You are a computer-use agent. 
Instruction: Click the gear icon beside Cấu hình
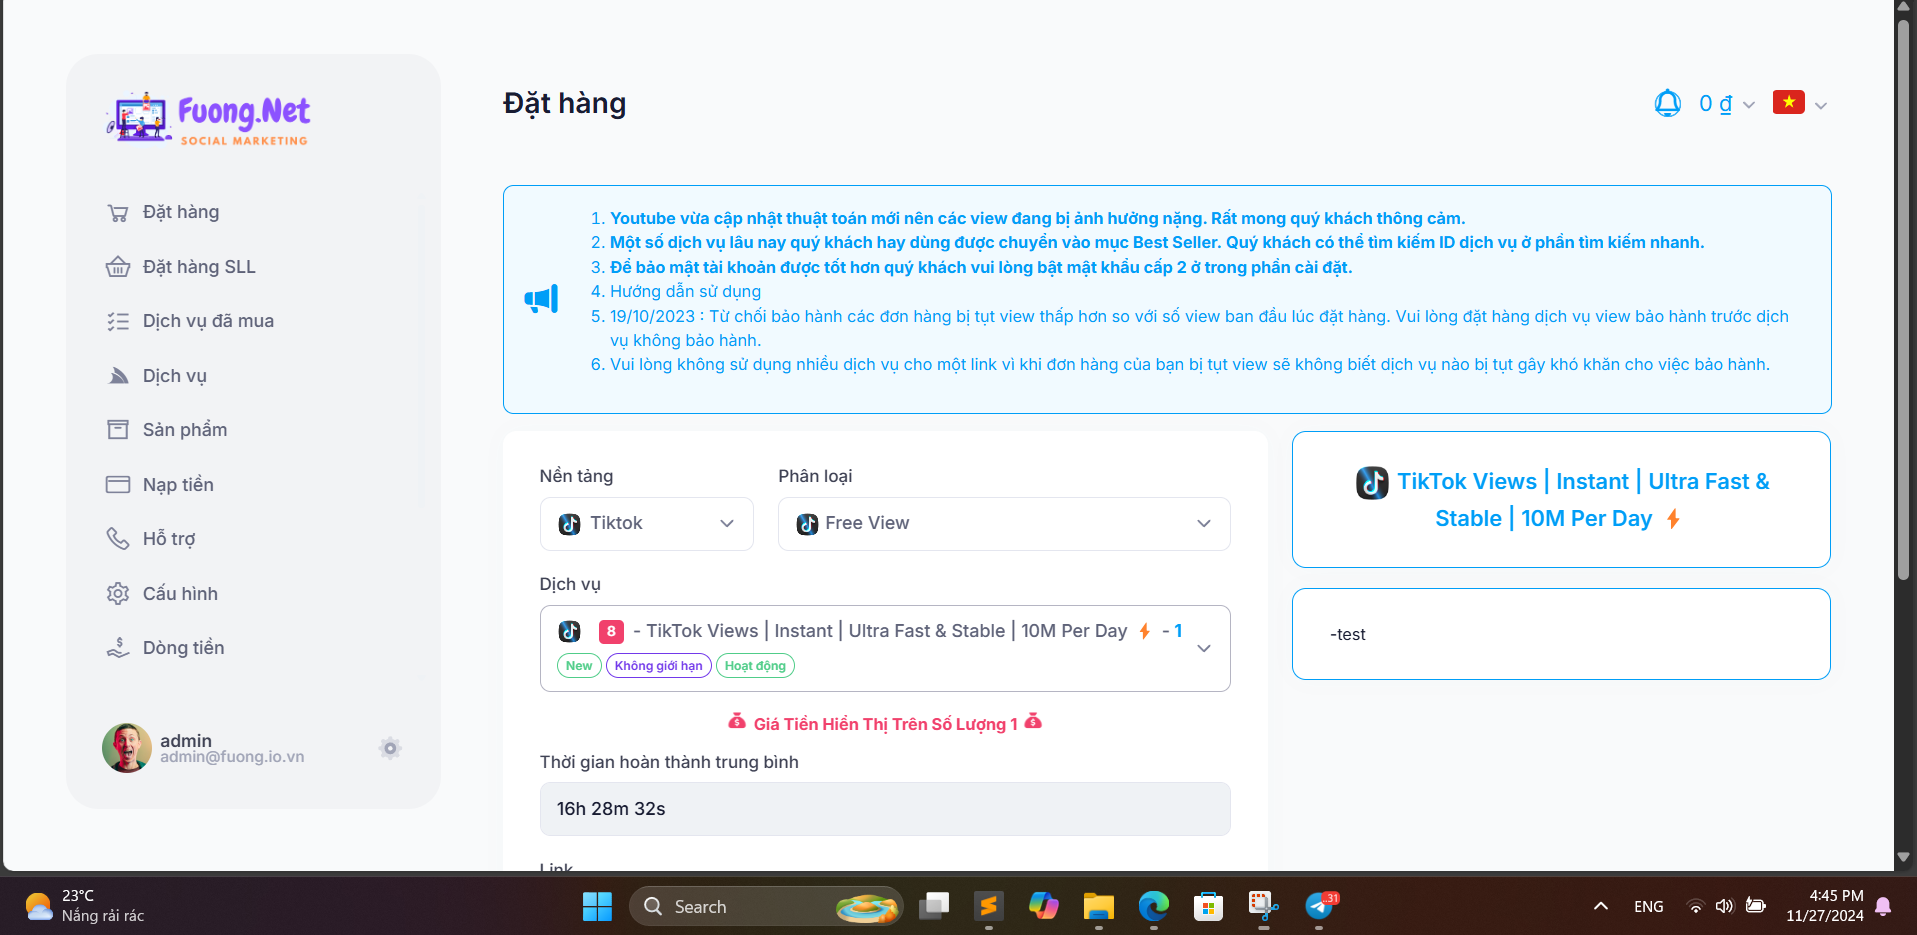coord(117,593)
